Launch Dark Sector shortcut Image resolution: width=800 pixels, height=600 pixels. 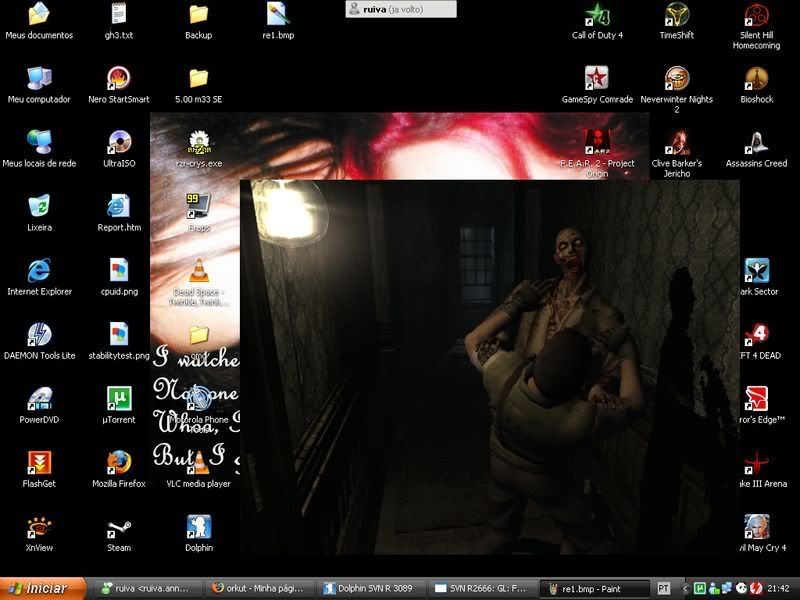click(757, 270)
